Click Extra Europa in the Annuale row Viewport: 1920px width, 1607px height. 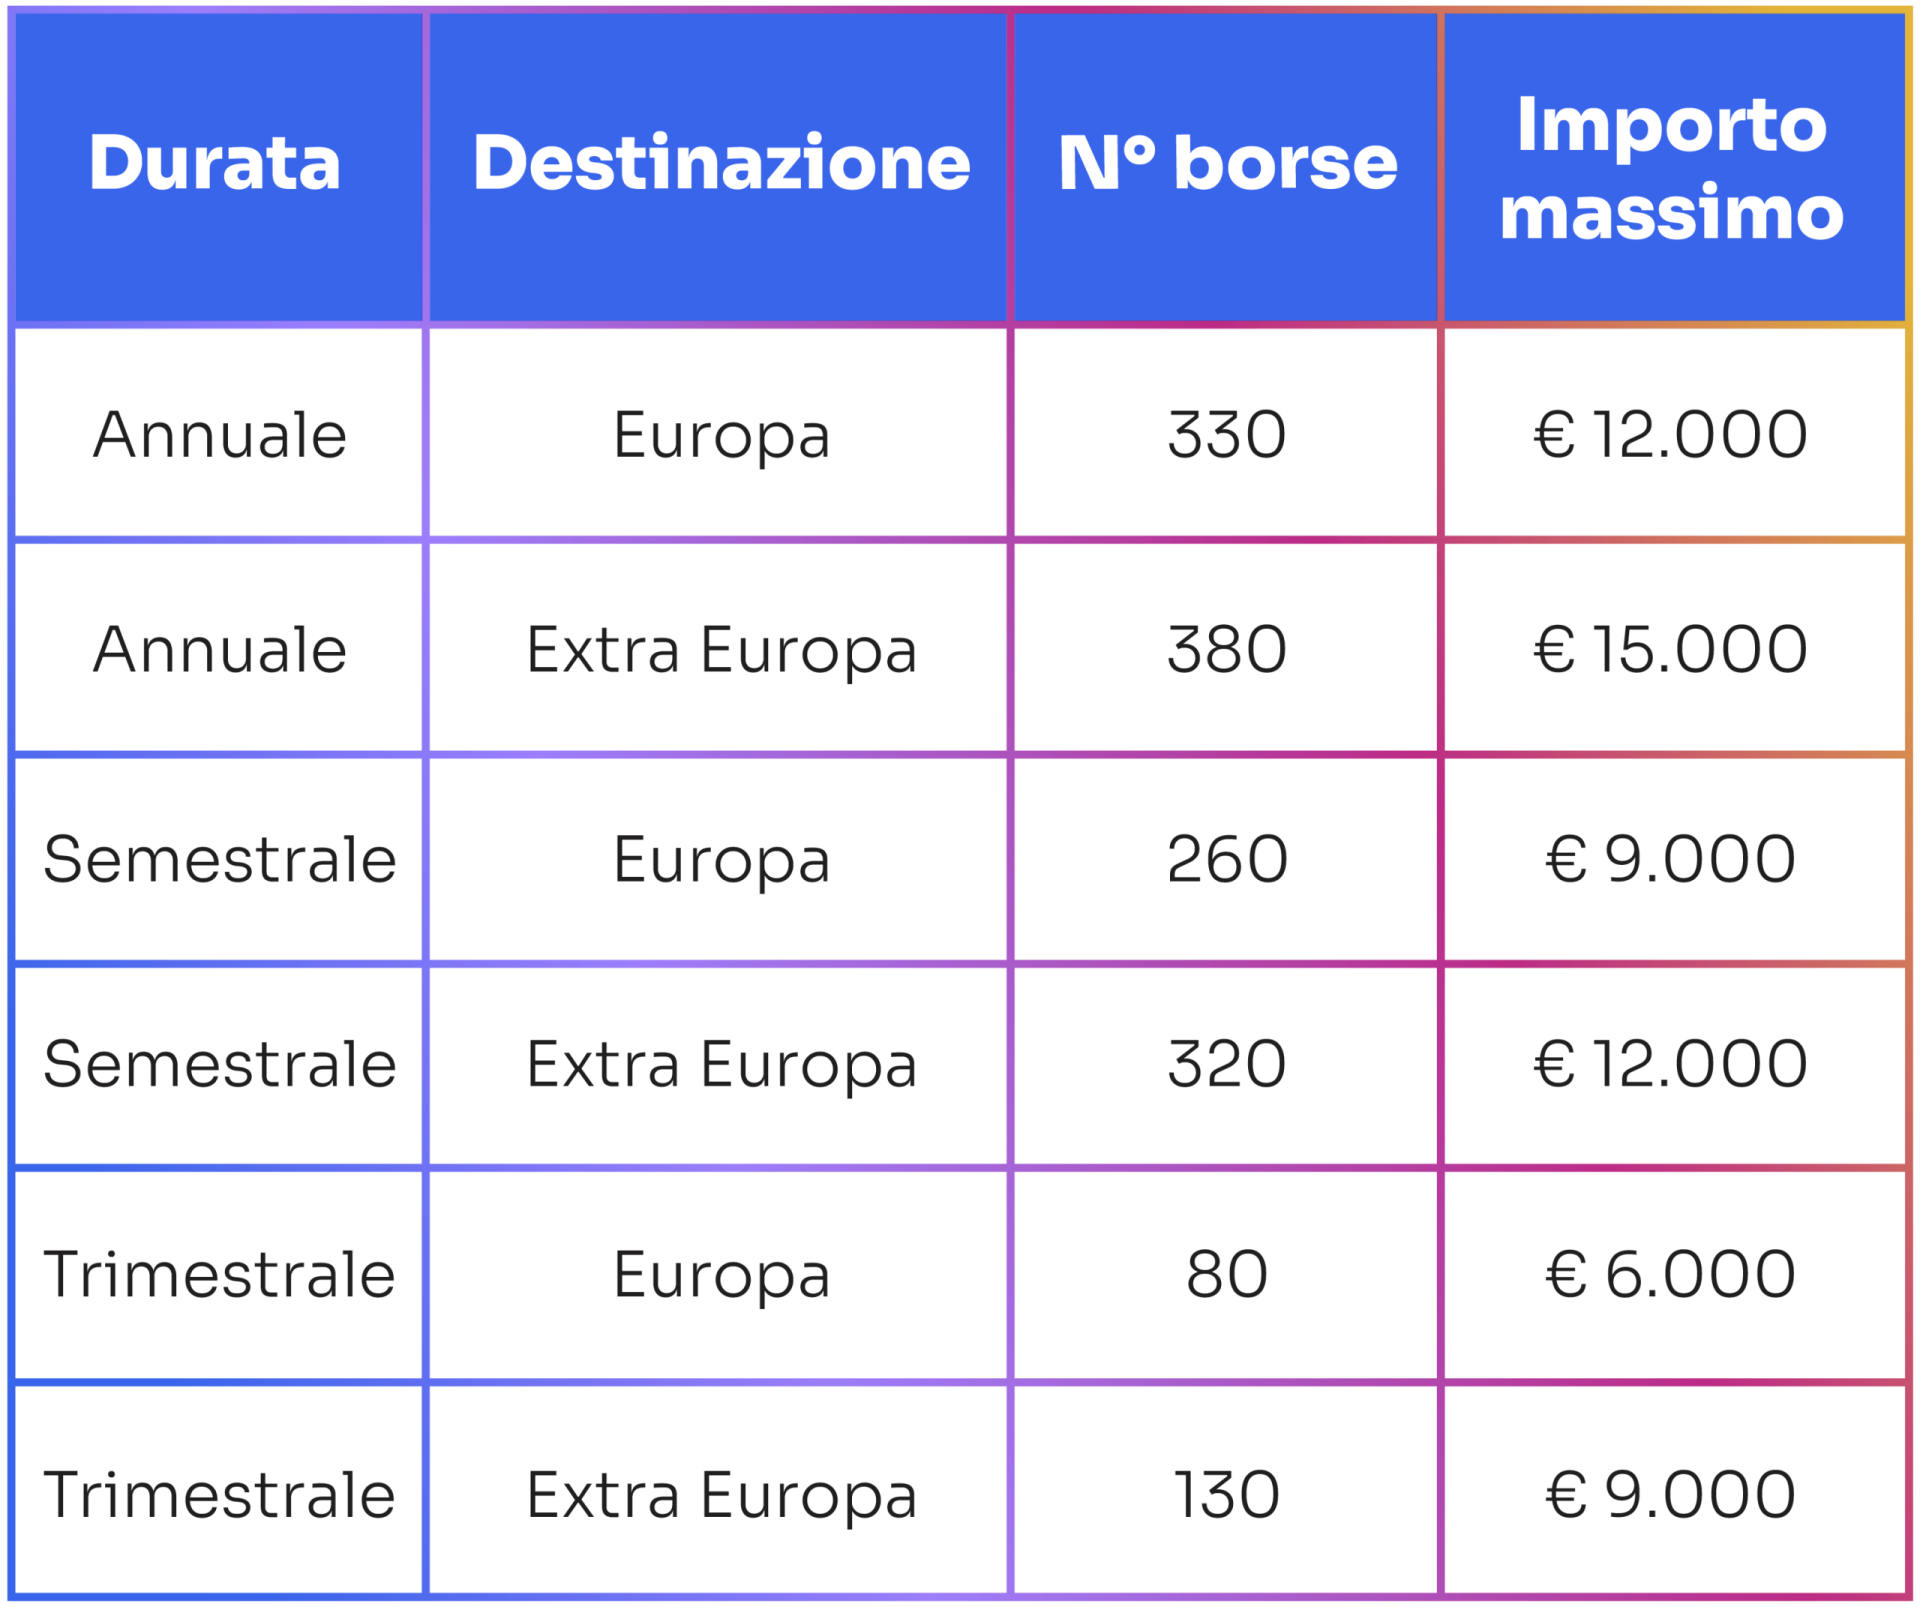click(x=721, y=650)
